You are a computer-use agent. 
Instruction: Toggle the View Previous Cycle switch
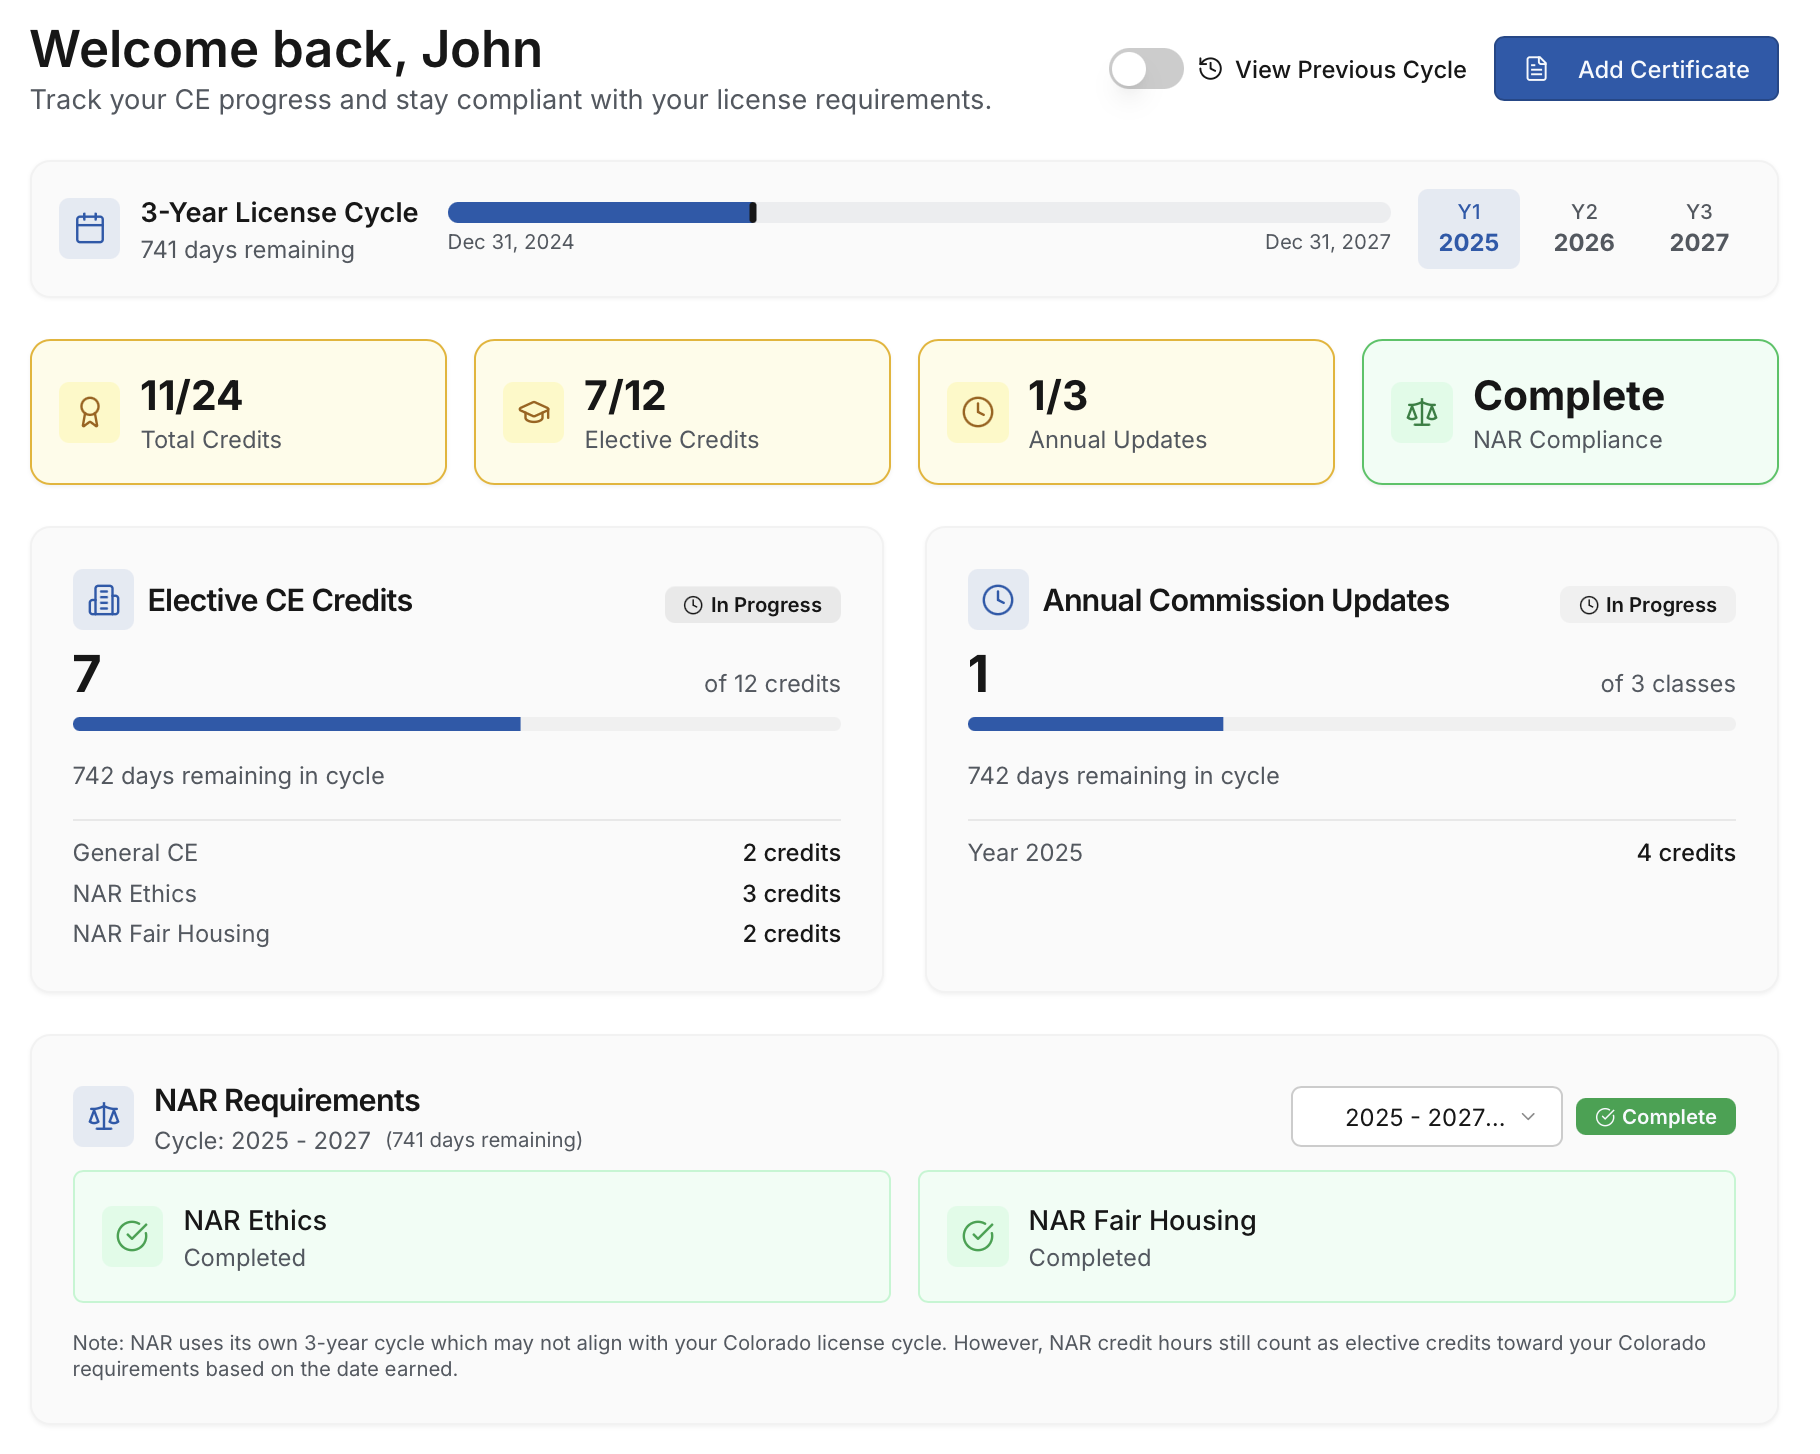point(1146,69)
